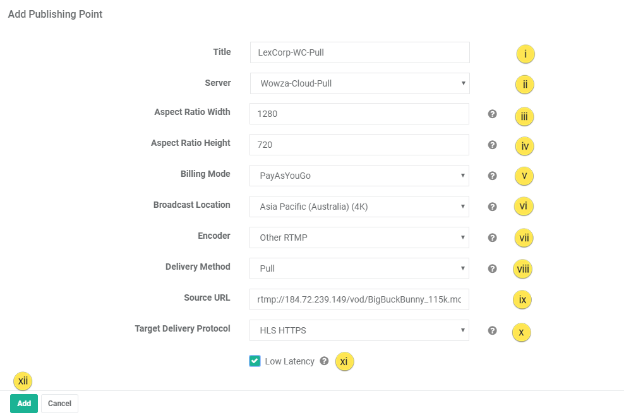The height and width of the screenshot is (419, 624).
Task: Click the green Add button
Action: (x=24, y=403)
